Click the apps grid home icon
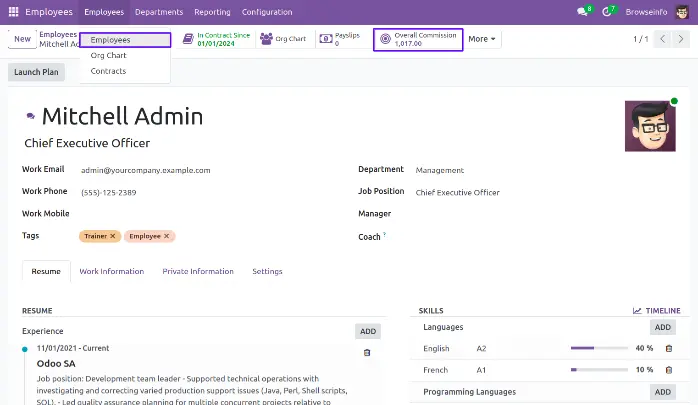Viewport: 698px width, 405px height. (13, 12)
